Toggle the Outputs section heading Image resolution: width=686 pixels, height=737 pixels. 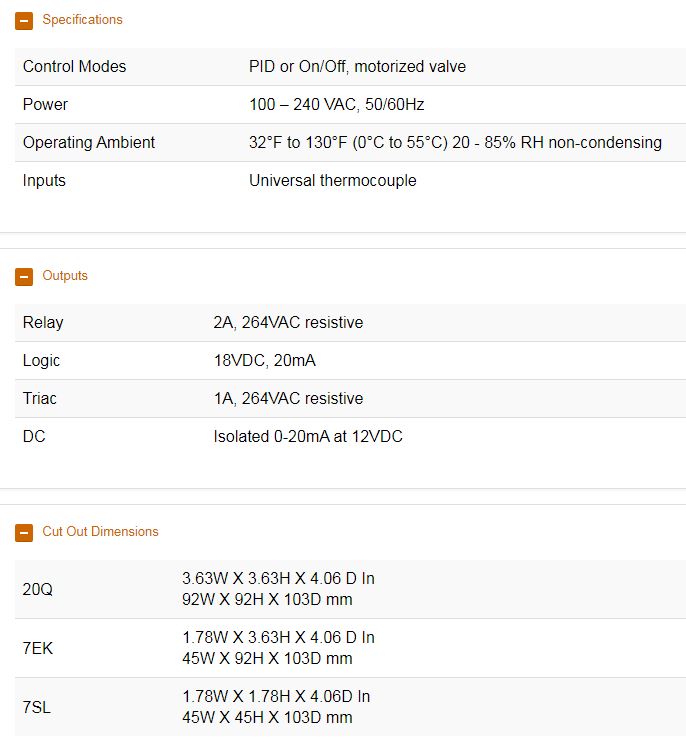65,276
